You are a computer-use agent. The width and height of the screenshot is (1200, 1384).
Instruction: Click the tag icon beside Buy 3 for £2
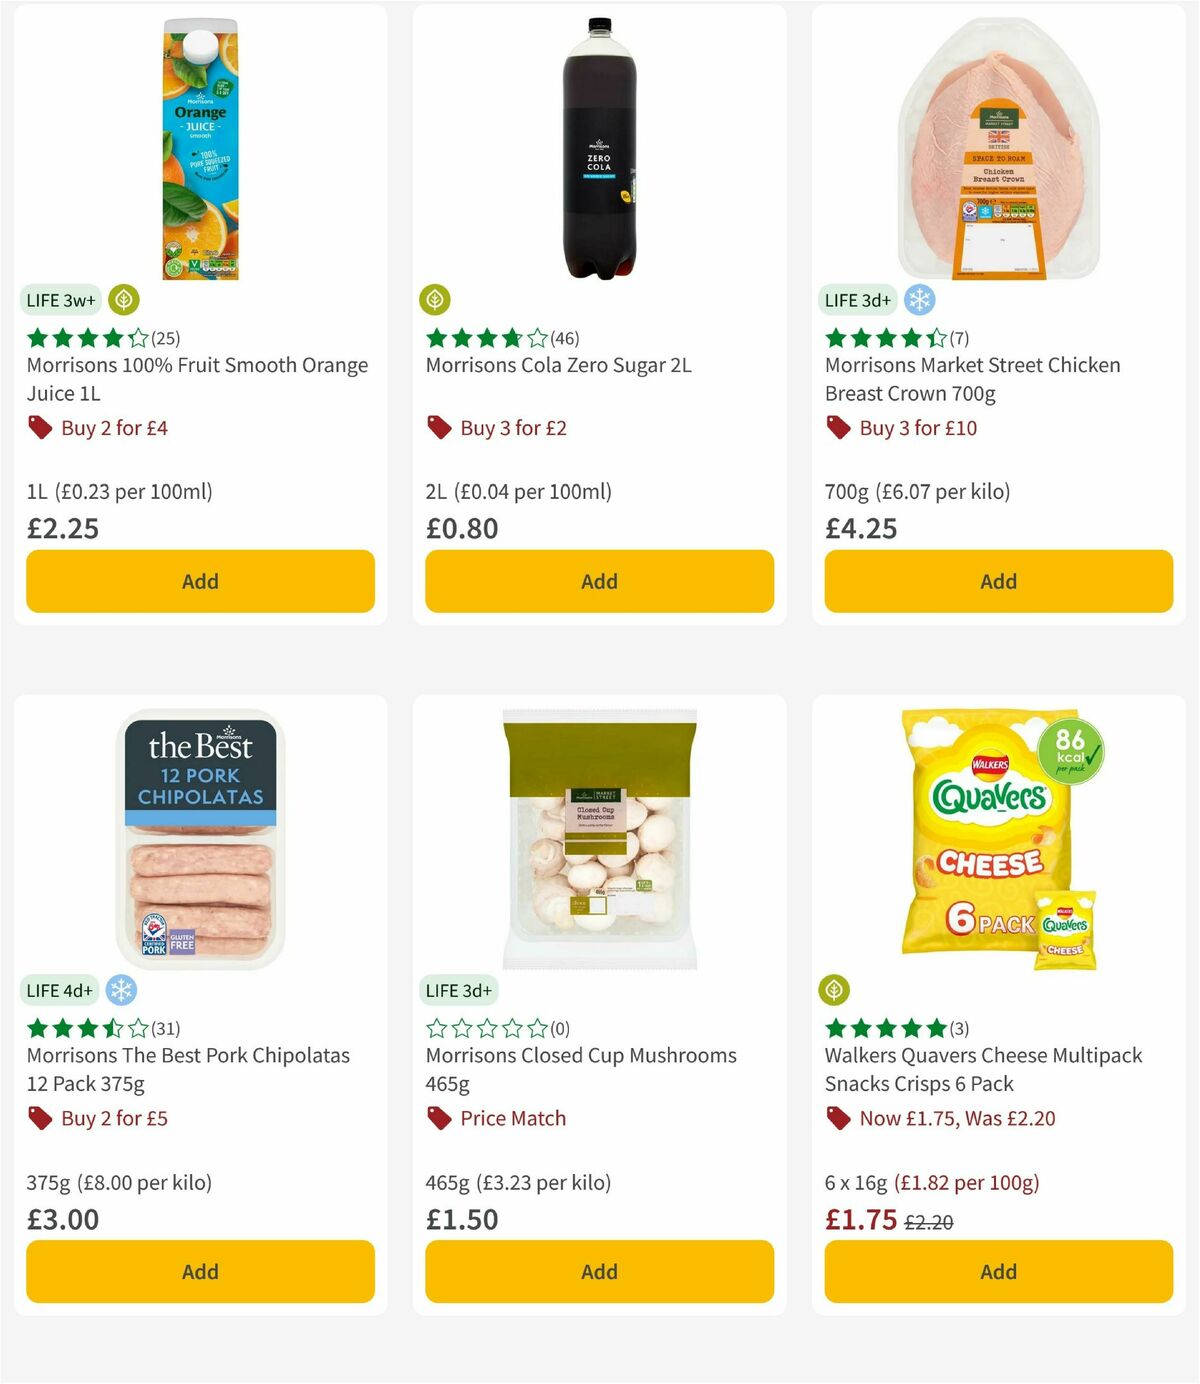tap(439, 427)
